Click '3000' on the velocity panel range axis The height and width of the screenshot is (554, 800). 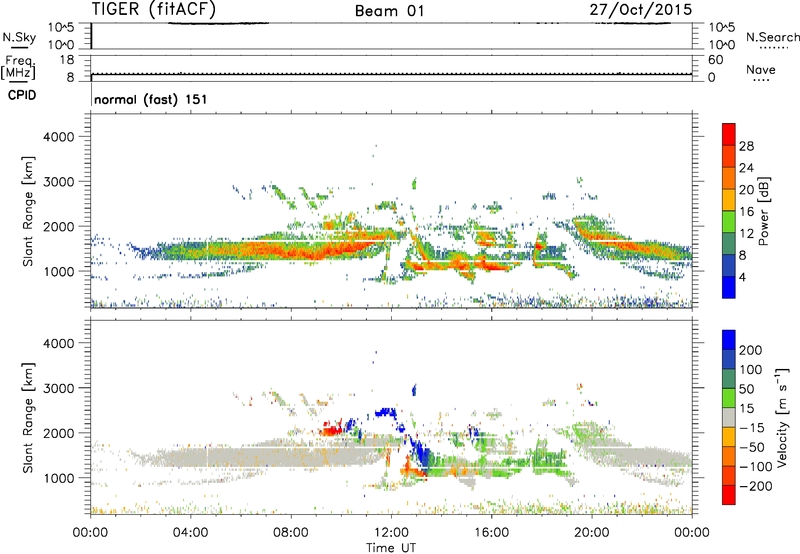click(x=59, y=388)
